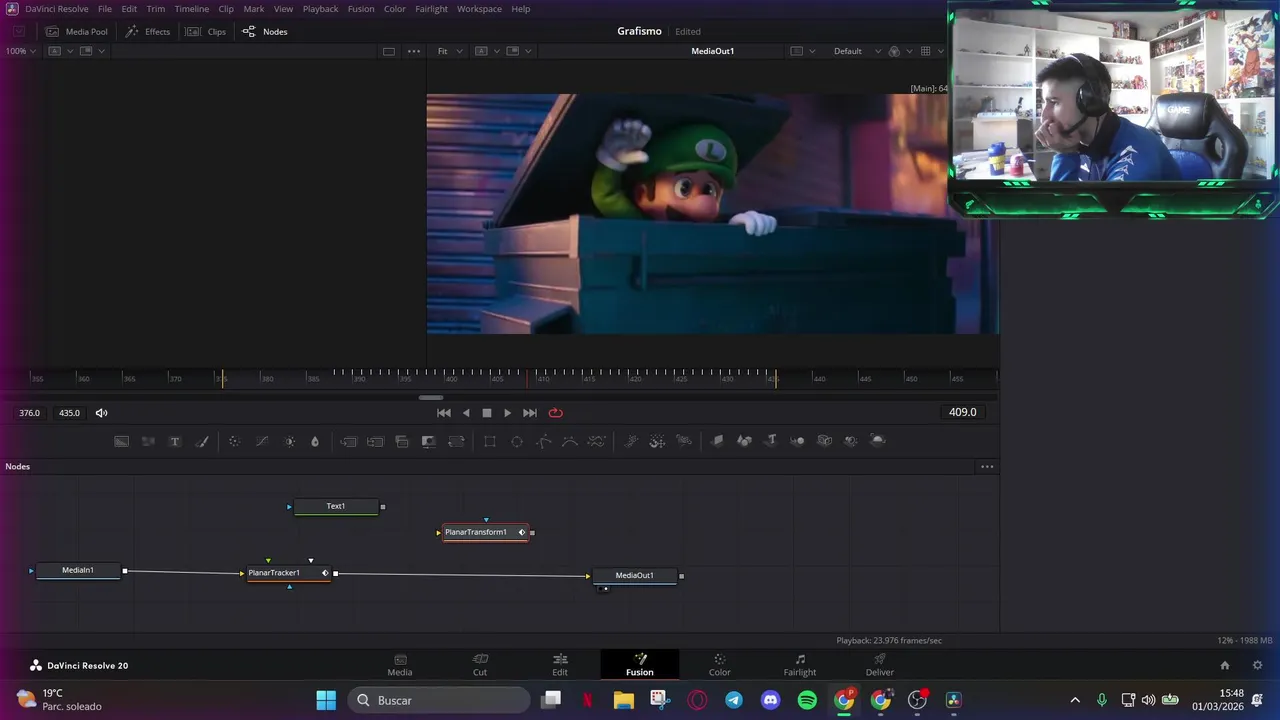Add a Background node from the toolbar

pyautogui.click(x=121, y=441)
